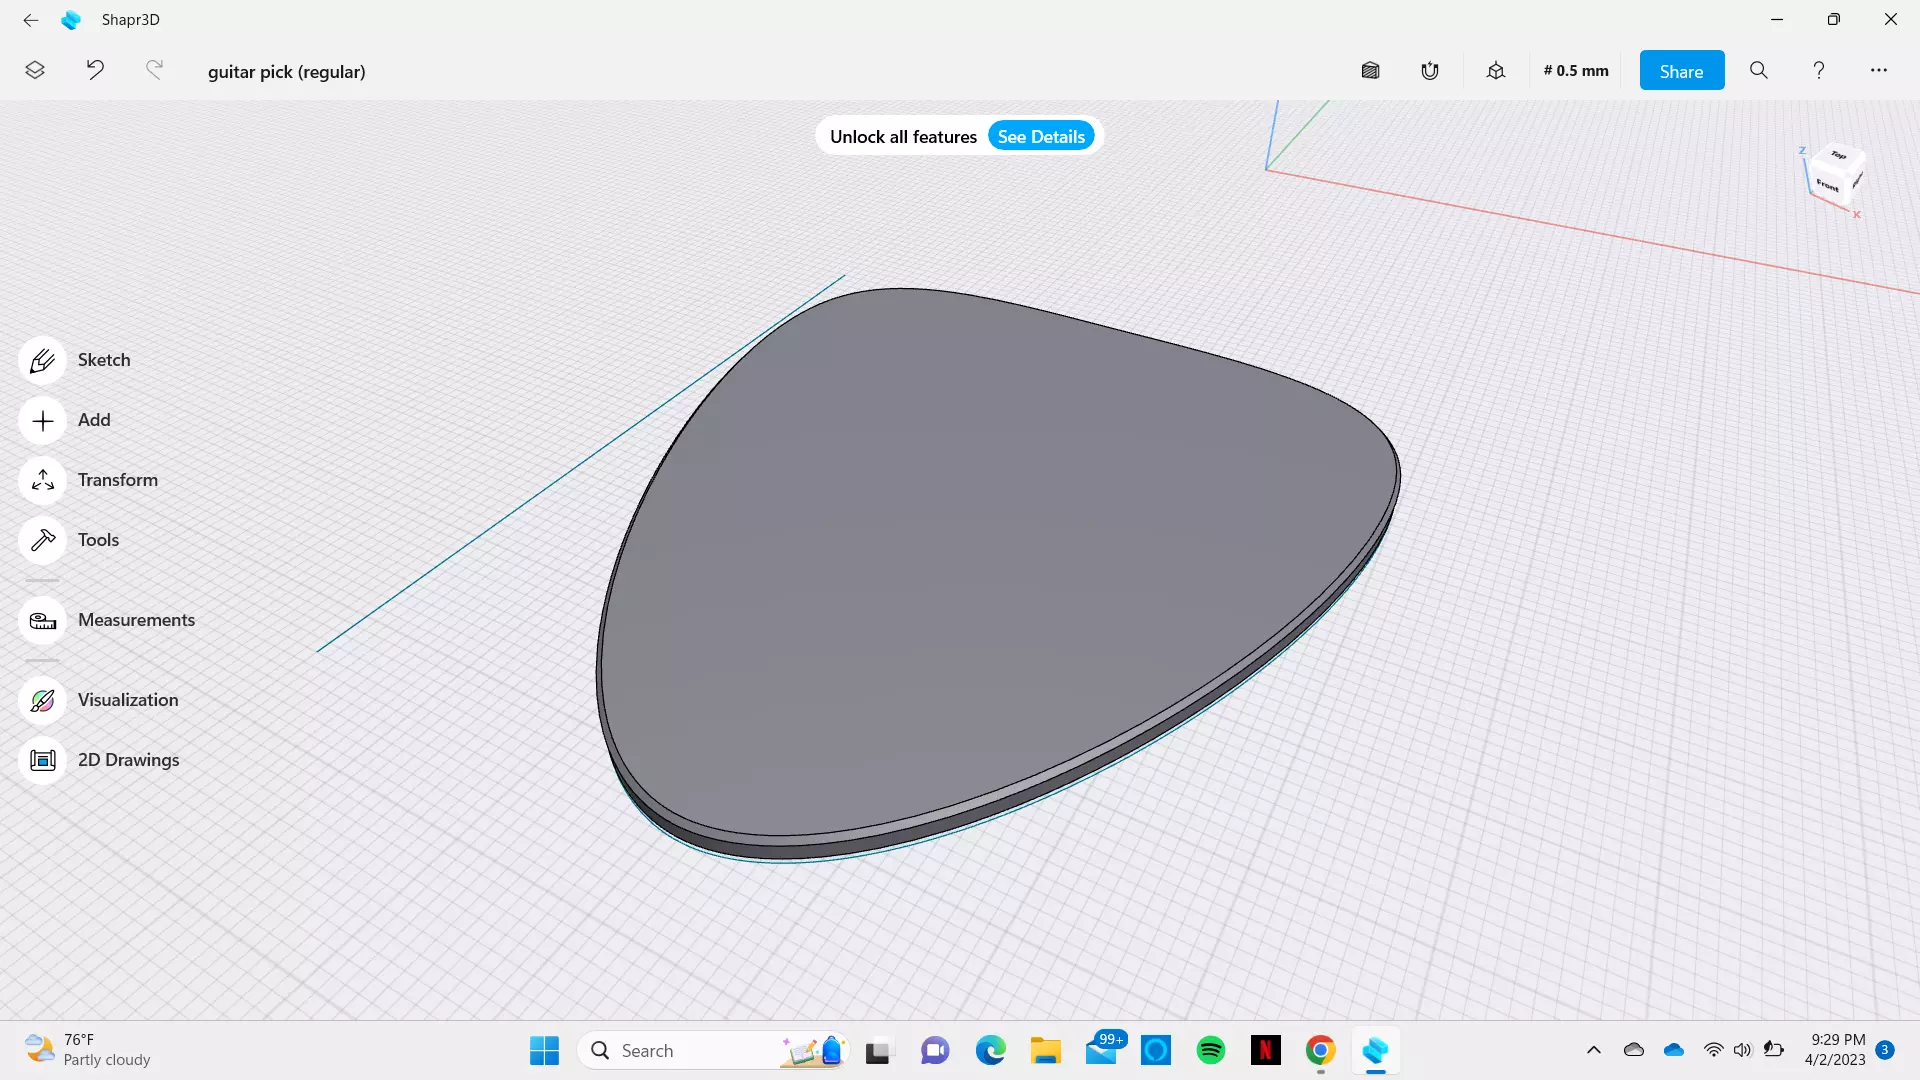
Task: Redo the last undone action
Action: click(154, 70)
